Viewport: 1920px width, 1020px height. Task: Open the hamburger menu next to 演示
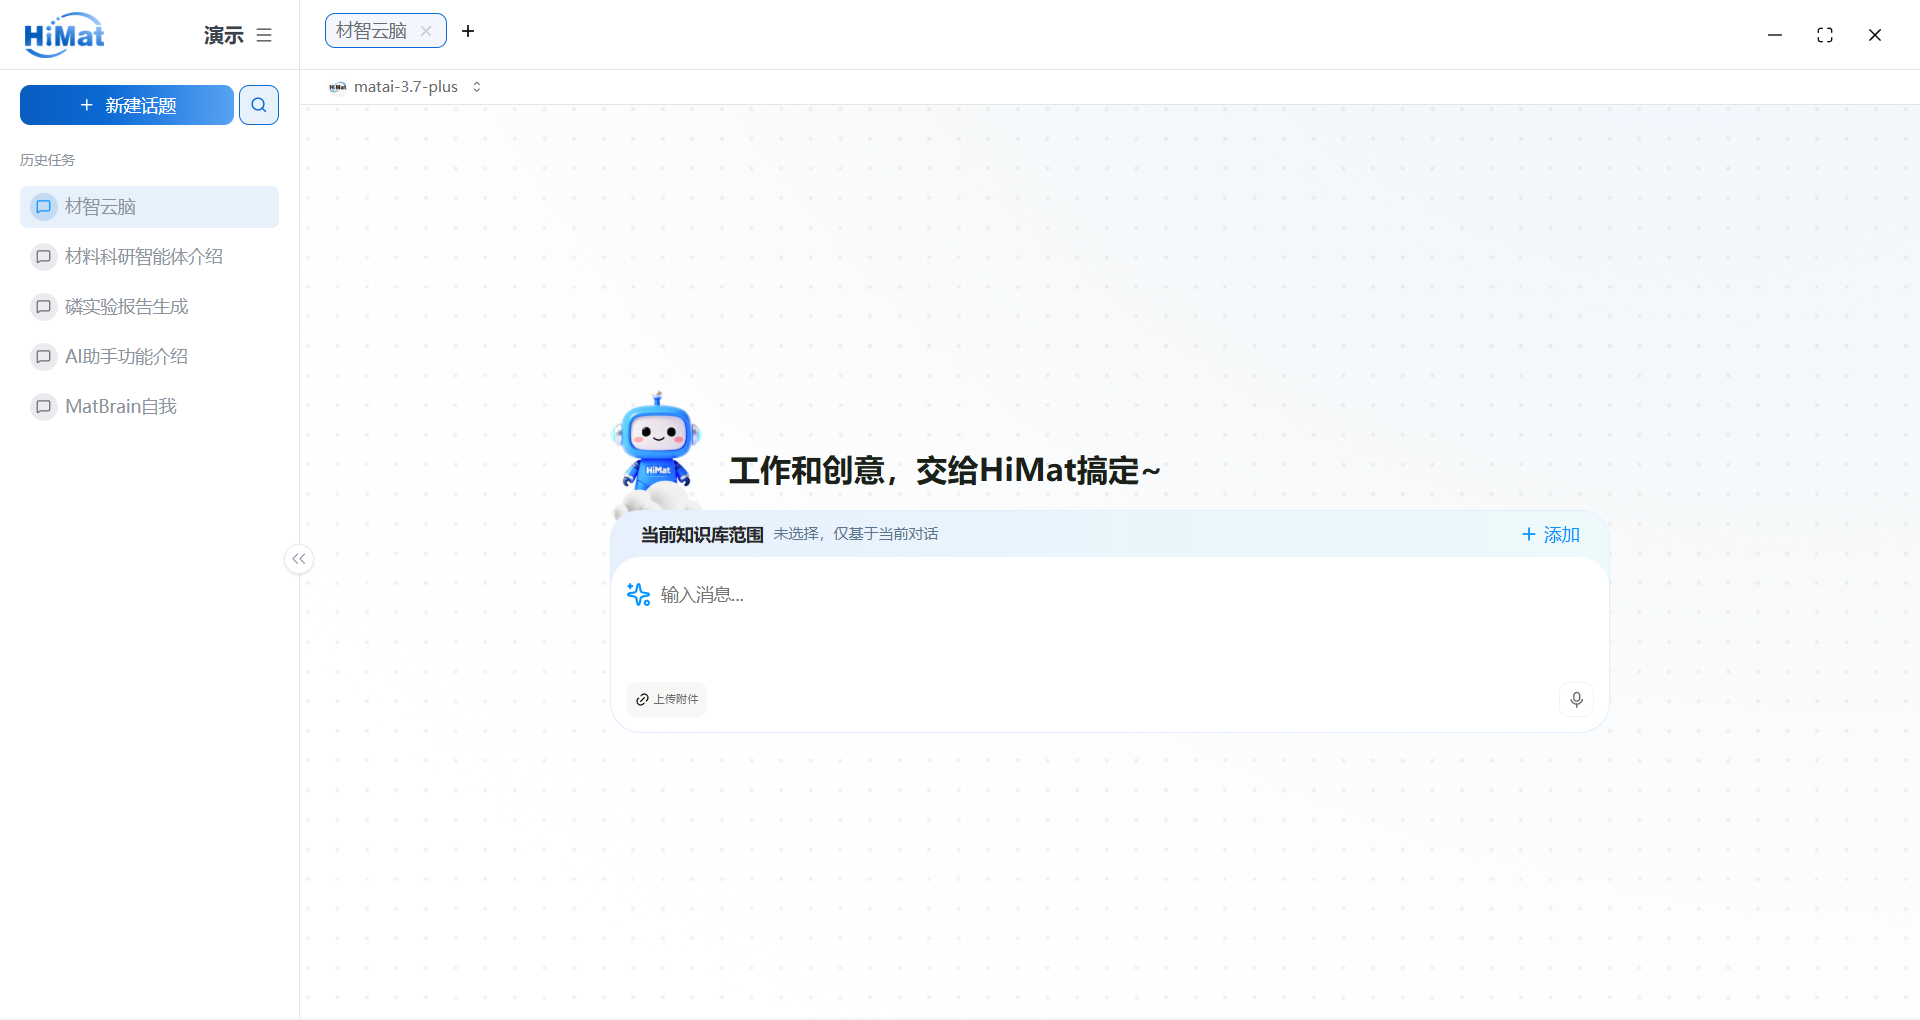point(264,35)
